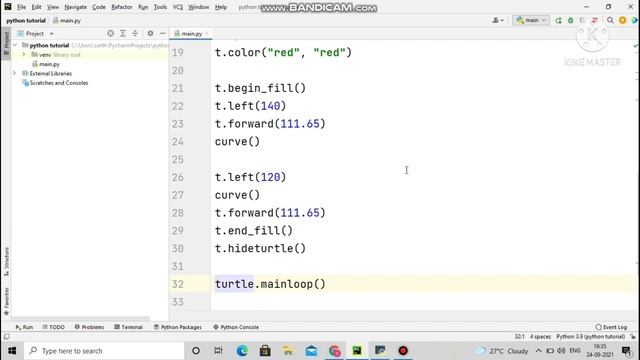This screenshot has width=640, height=360.
Task: Open the File menu
Action: point(21,7)
